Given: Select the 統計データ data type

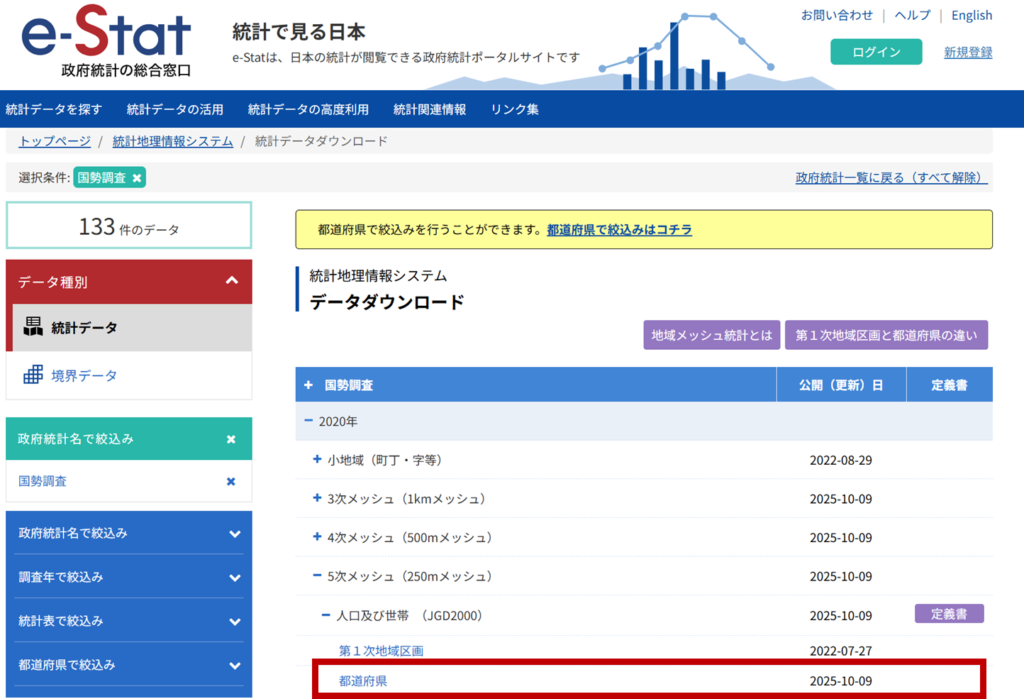Looking at the screenshot, I should [84, 327].
